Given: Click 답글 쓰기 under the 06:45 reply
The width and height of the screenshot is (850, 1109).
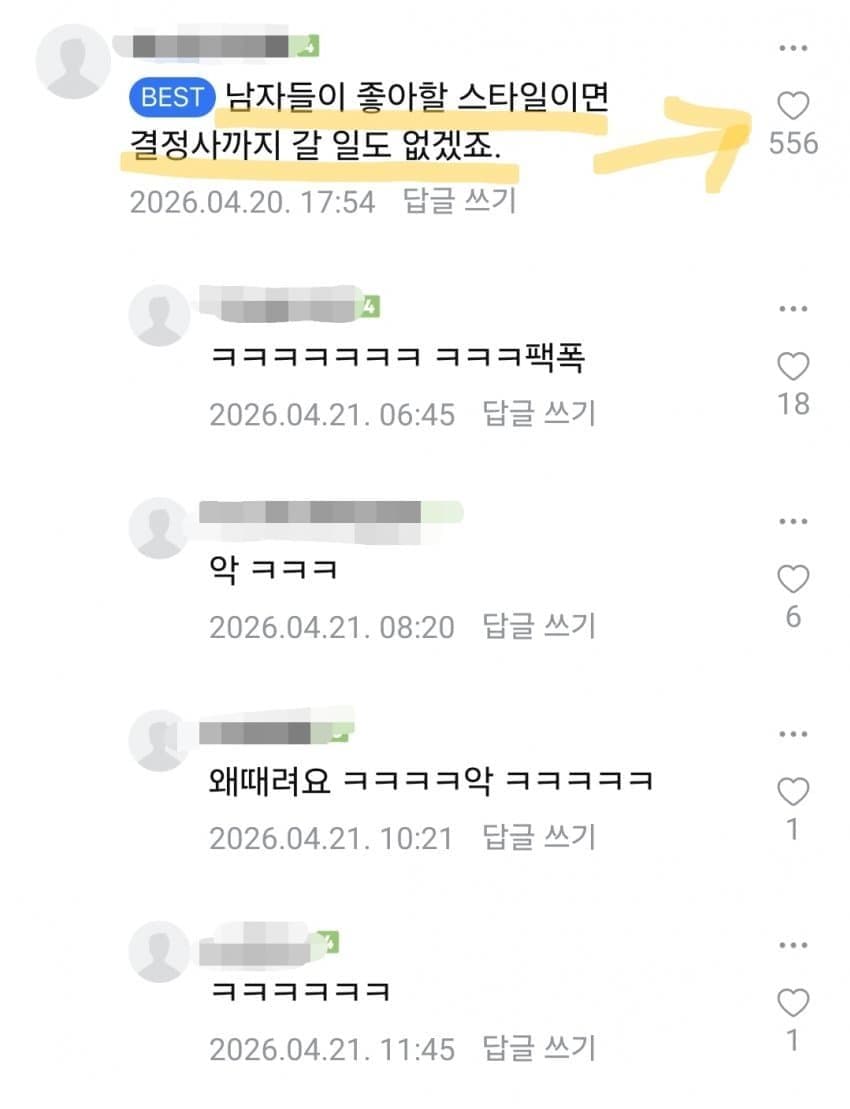Looking at the screenshot, I should 539,414.
